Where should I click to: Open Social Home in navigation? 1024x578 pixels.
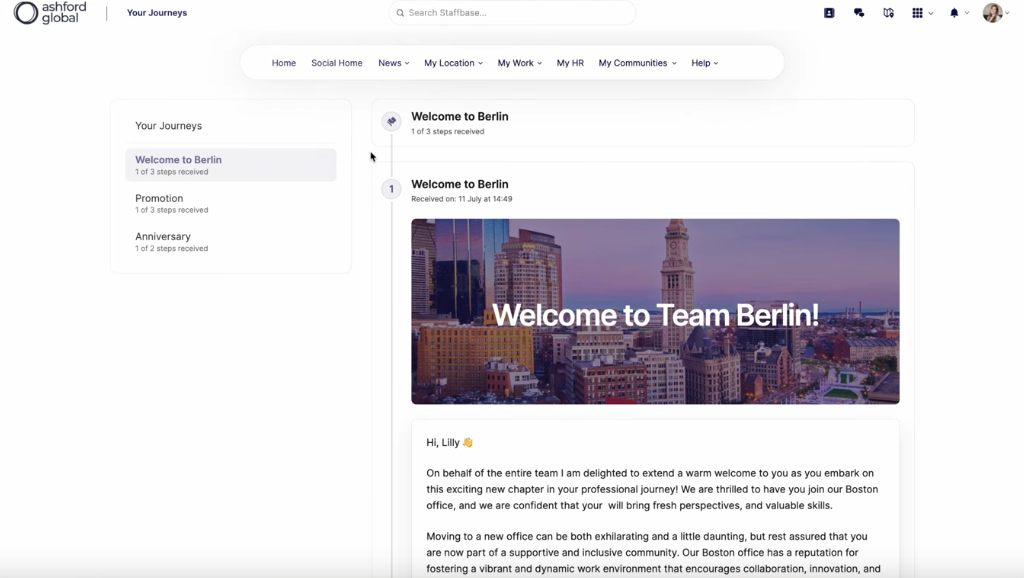tap(337, 63)
